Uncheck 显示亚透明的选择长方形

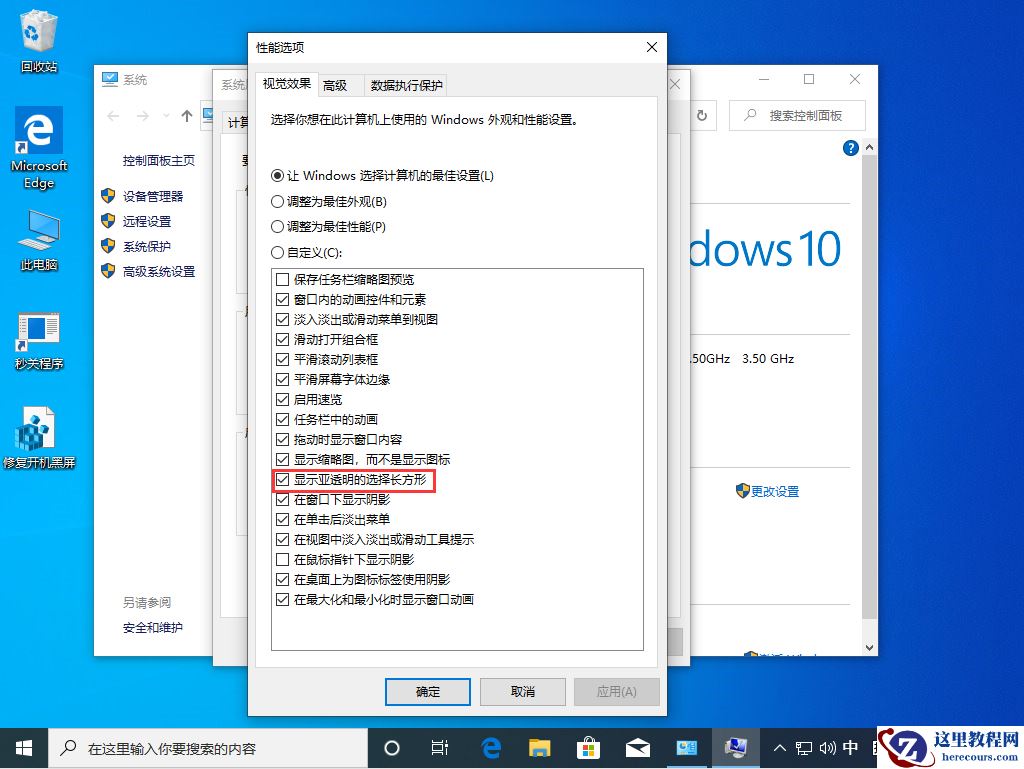282,479
